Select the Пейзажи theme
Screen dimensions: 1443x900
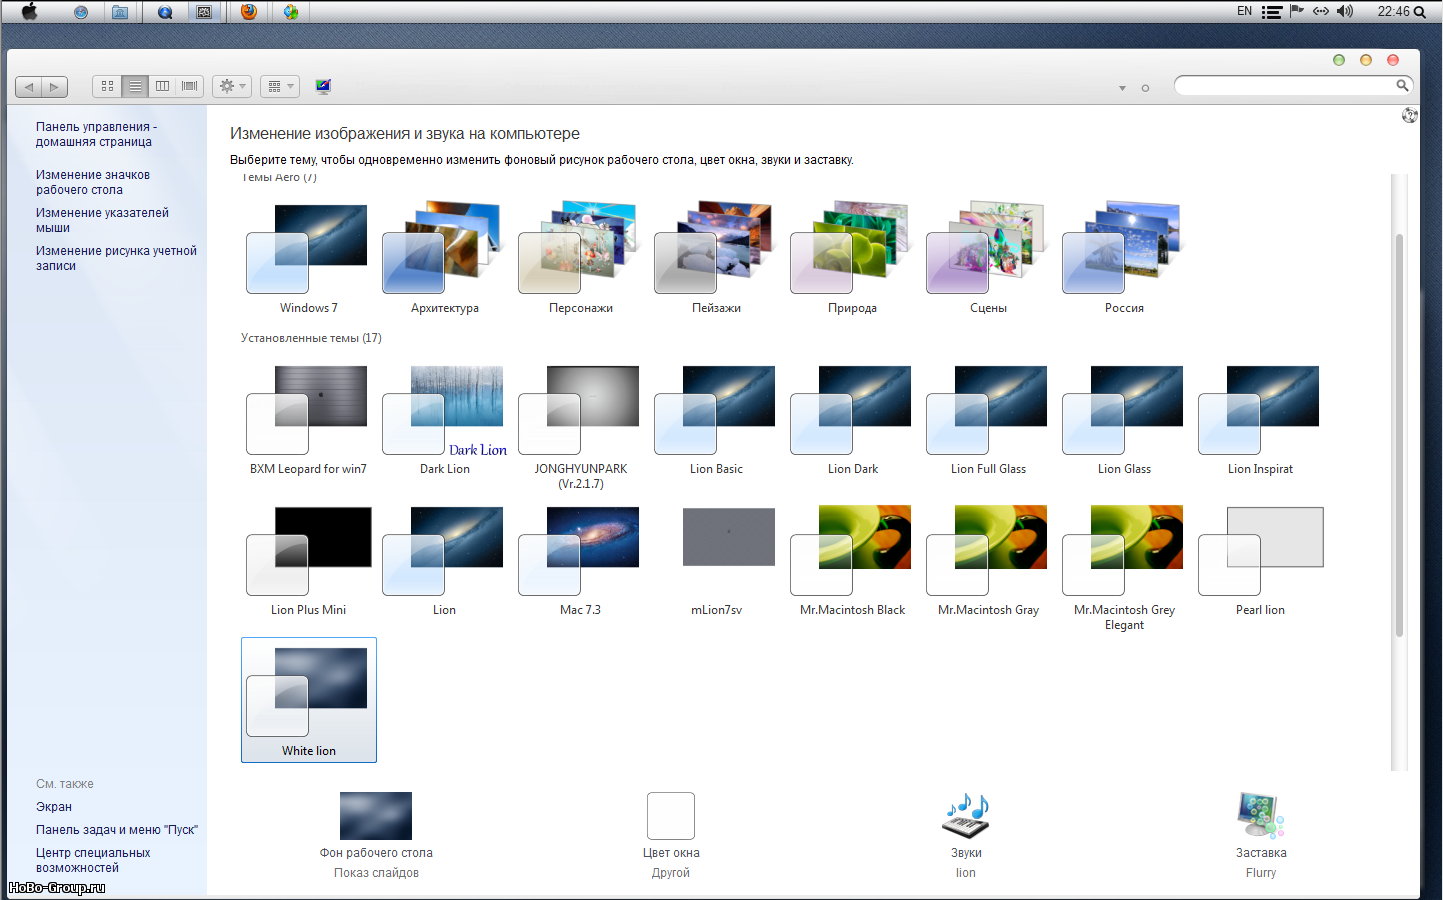716,258
